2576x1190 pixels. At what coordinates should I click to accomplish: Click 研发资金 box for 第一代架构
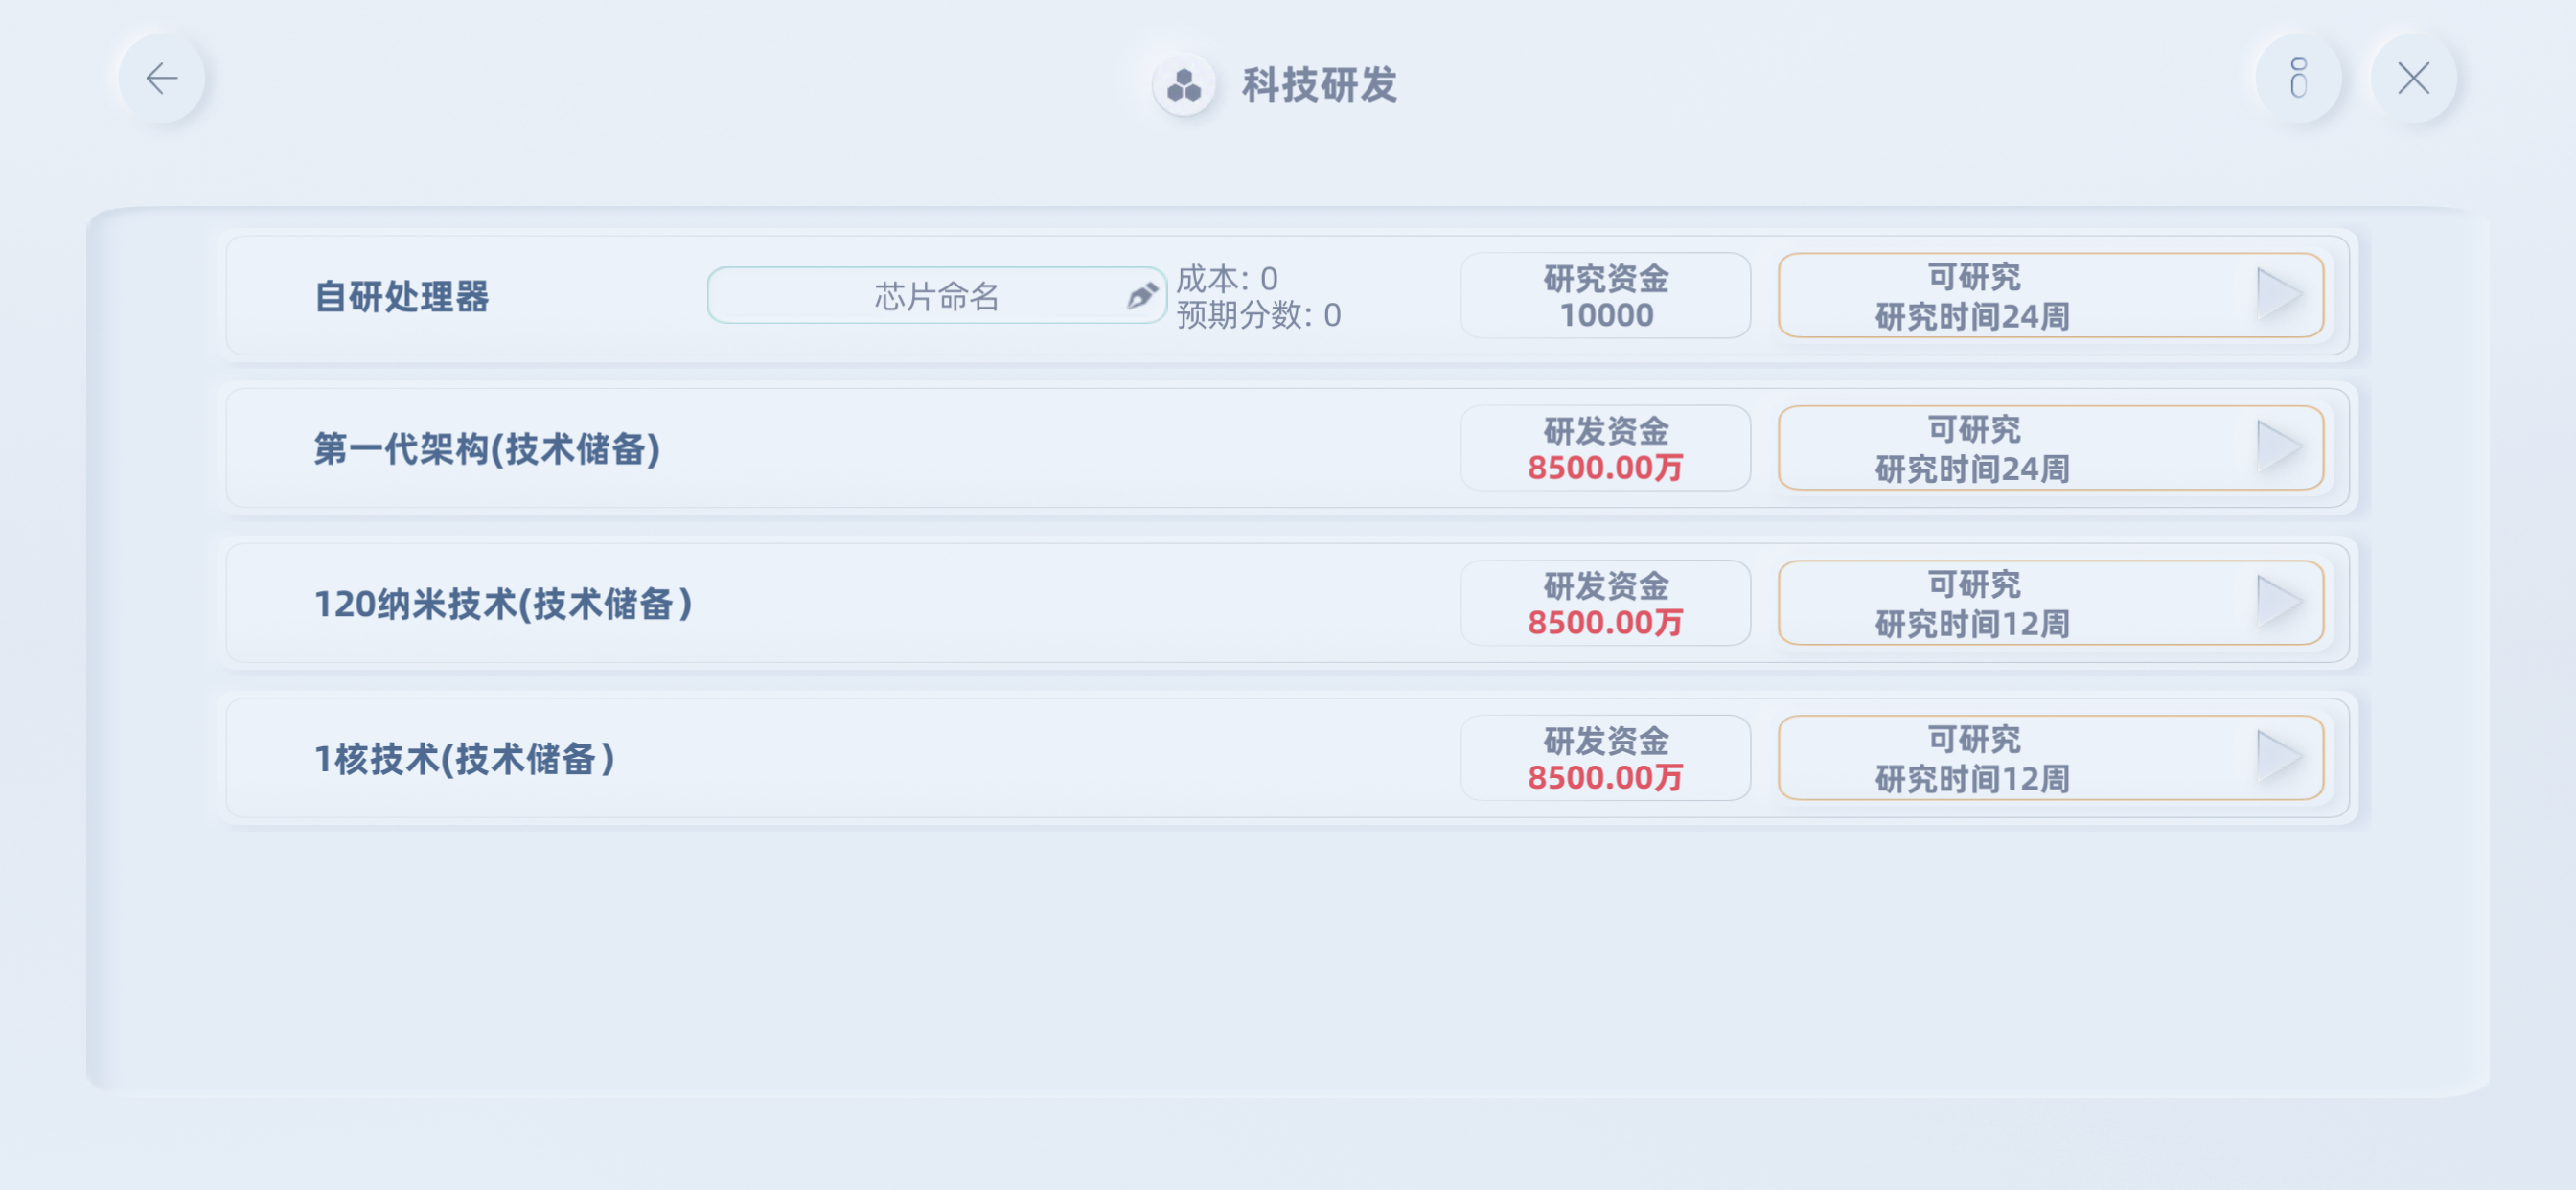pyautogui.click(x=1605, y=448)
